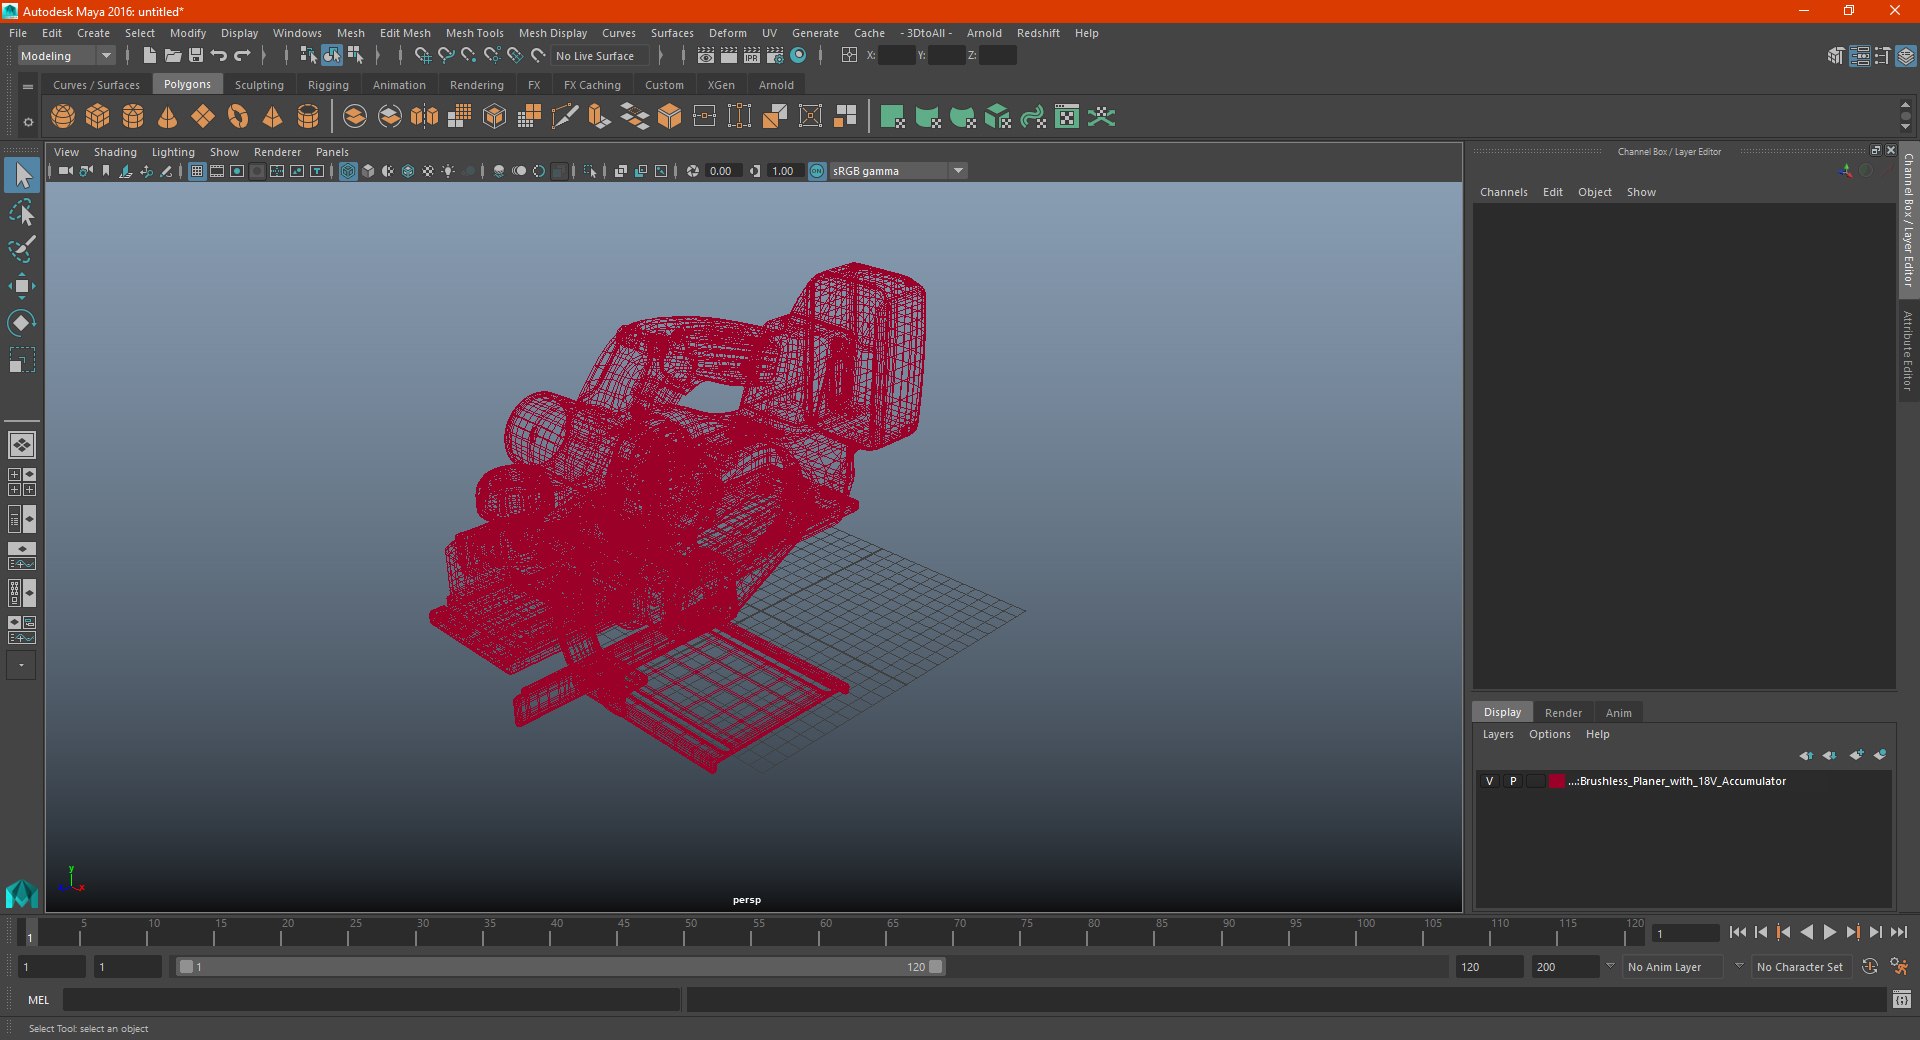Image resolution: width=1920 pixels, height=1040 pixels.
Task: Click the MEL script type label
Action: pos(39,1000)
